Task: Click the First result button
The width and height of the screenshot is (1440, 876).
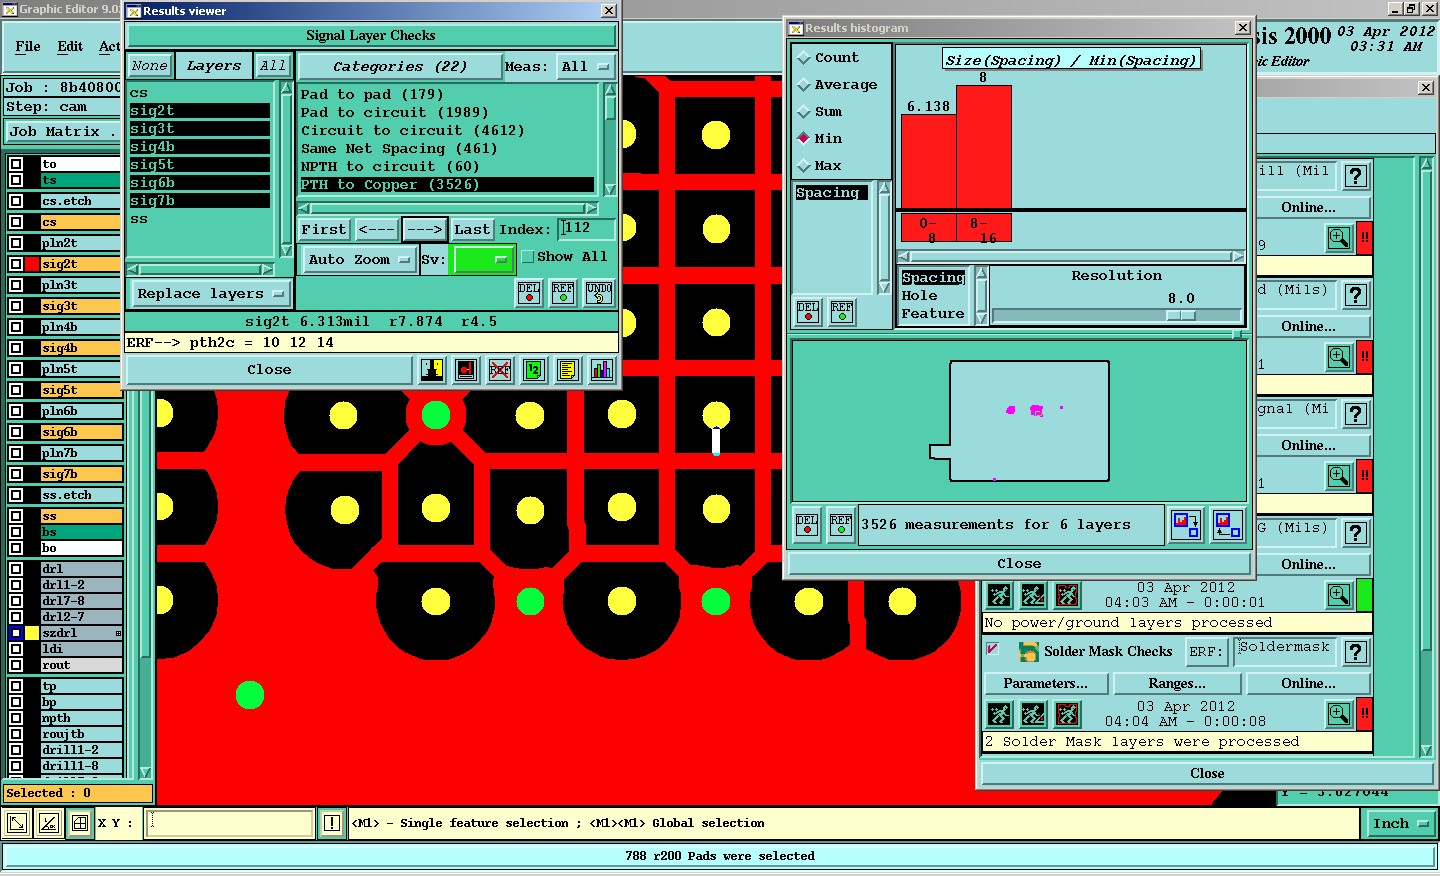Action: 324,229
